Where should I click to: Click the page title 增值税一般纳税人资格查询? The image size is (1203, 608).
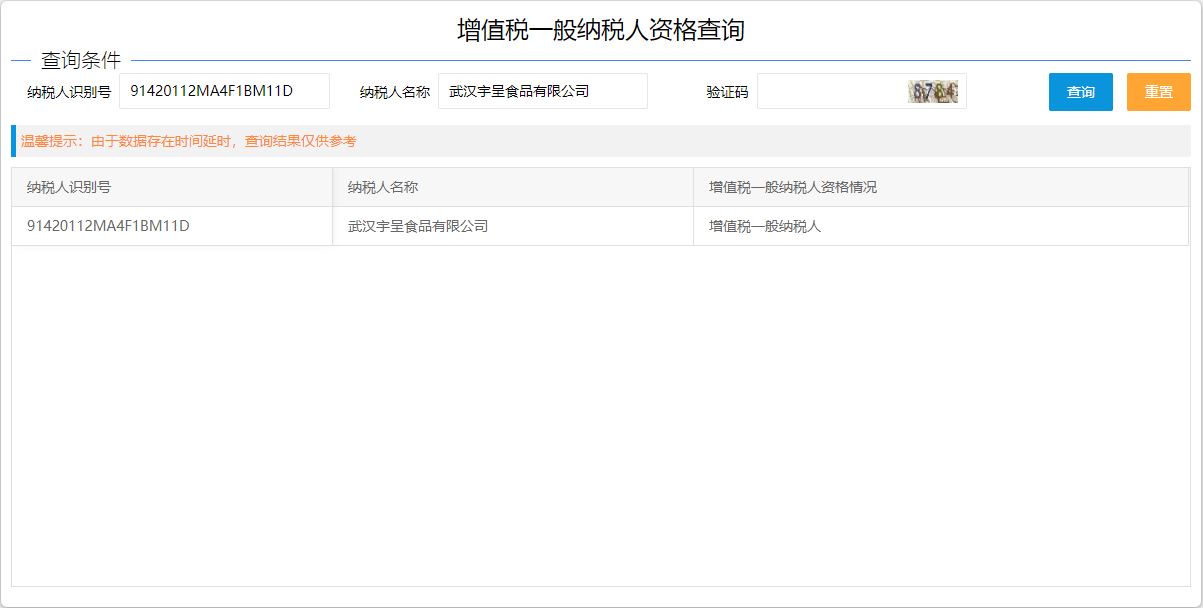pyautogui.click(x=601, y=30)
